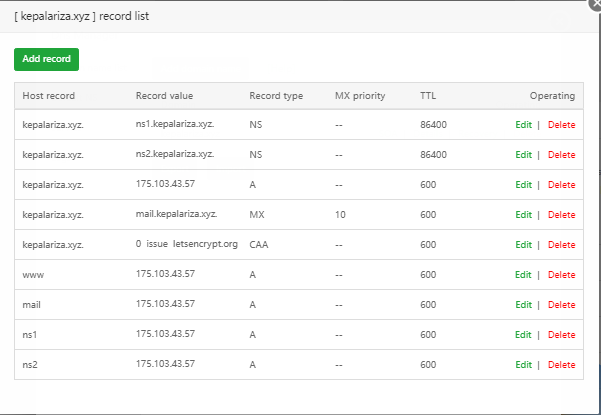601x415 pixels.
Task: Edit the kepalariza.xyz. A record
Action: 523,185
